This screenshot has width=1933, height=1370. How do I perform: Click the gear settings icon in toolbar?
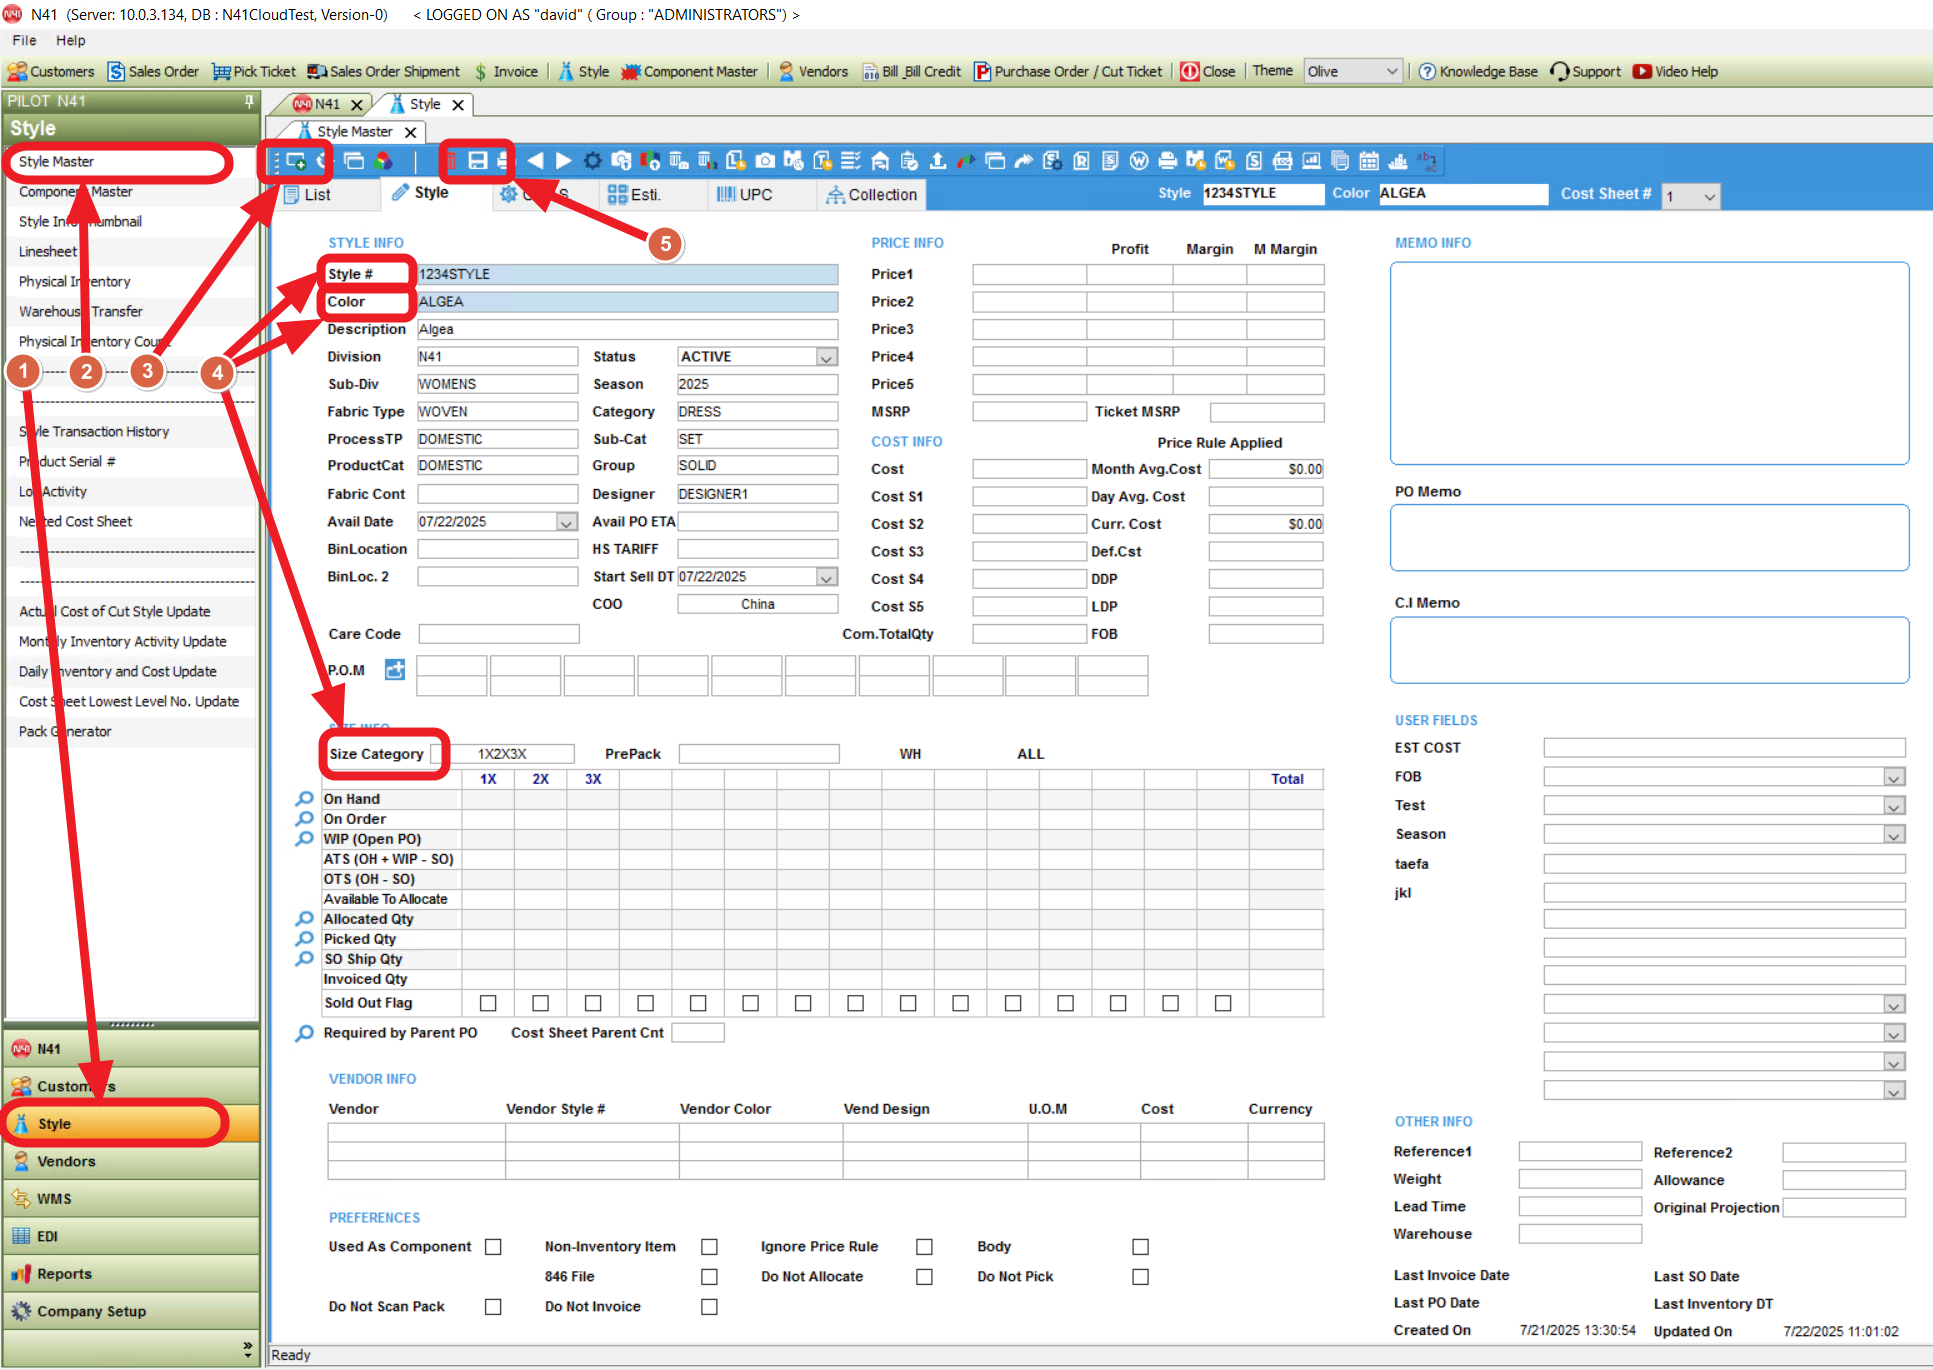593,161
